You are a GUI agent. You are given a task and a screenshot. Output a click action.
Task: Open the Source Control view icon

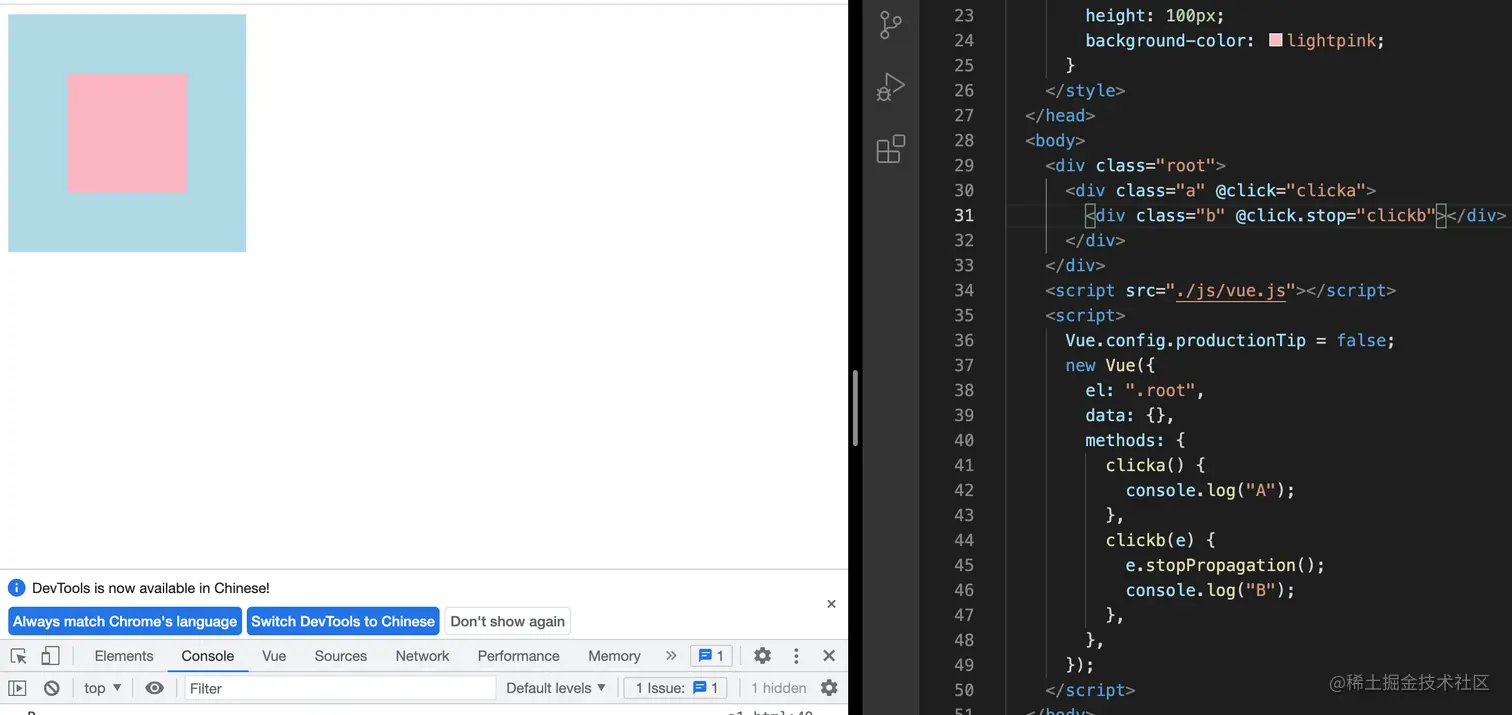coord(890,25)
